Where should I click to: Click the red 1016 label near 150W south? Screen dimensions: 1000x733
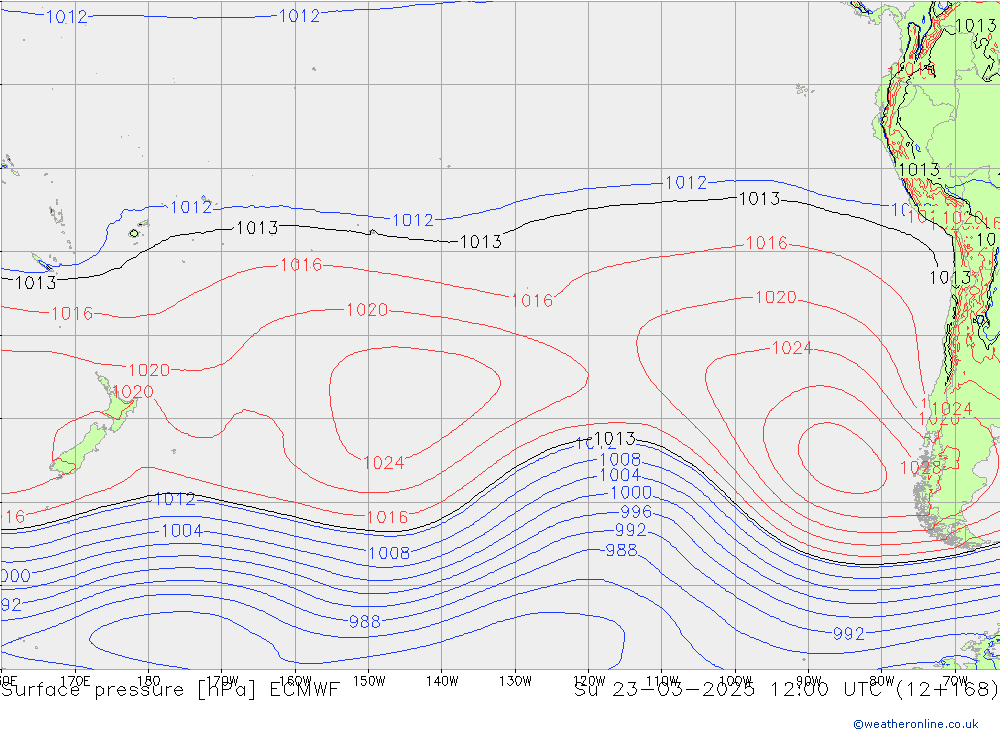[387, 517]
